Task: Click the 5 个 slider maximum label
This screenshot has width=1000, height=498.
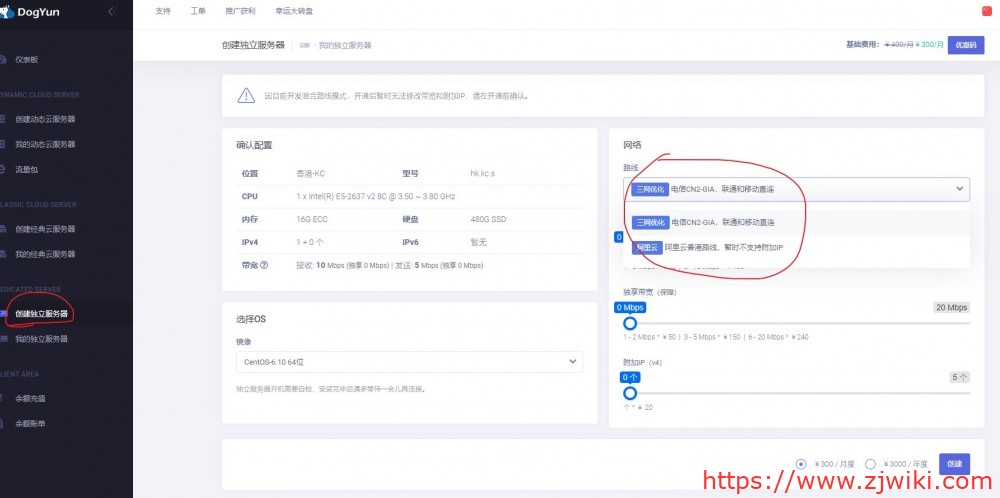Action: (960, 377)
